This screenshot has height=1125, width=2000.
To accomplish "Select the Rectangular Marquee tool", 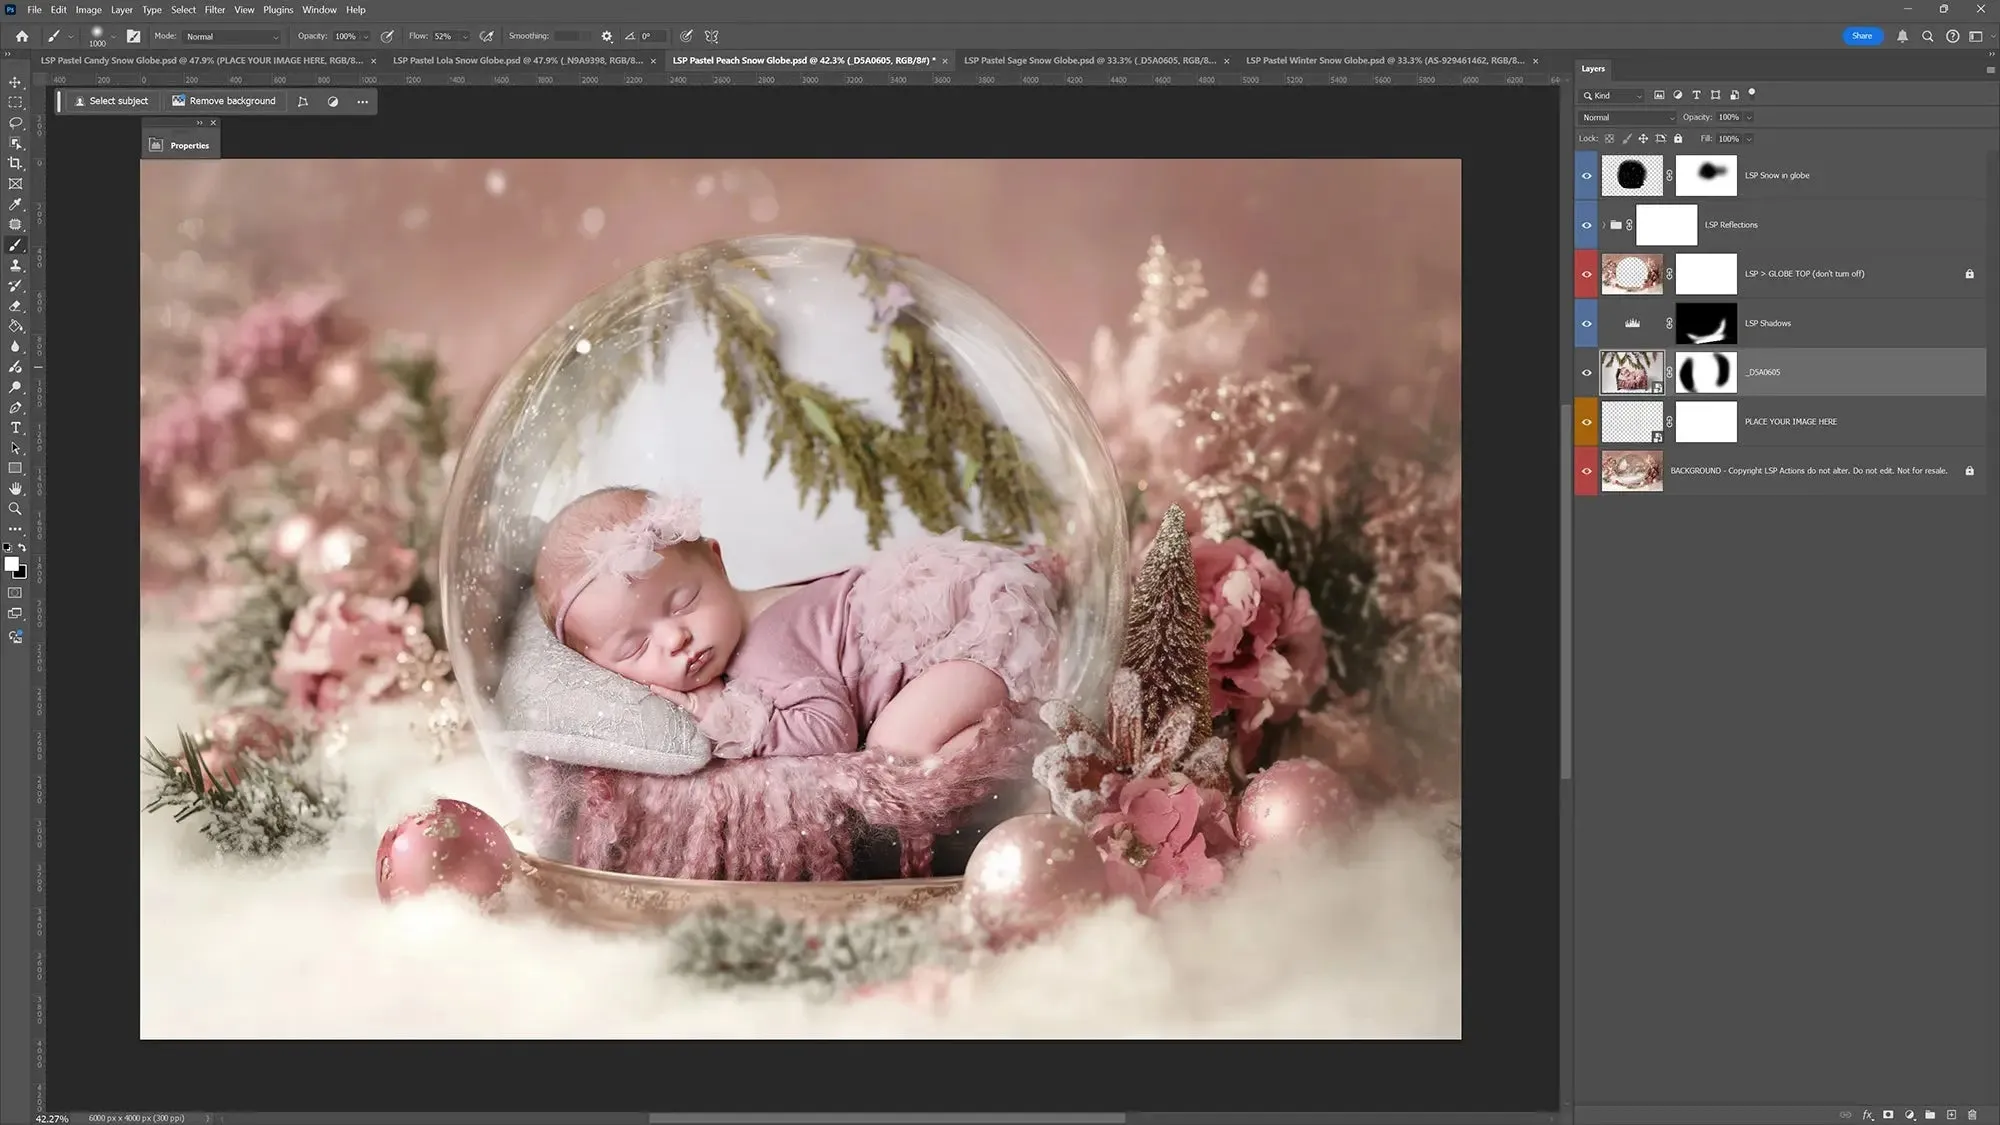I will (x=15, y=102).
